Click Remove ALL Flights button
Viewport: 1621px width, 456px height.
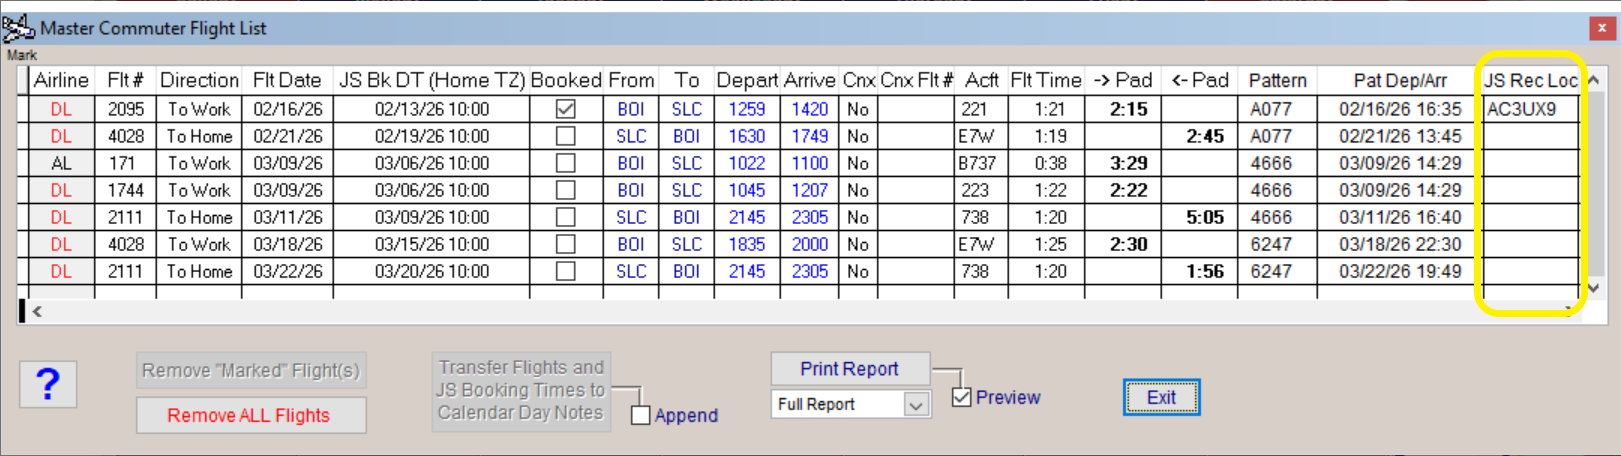coord(250,415)
